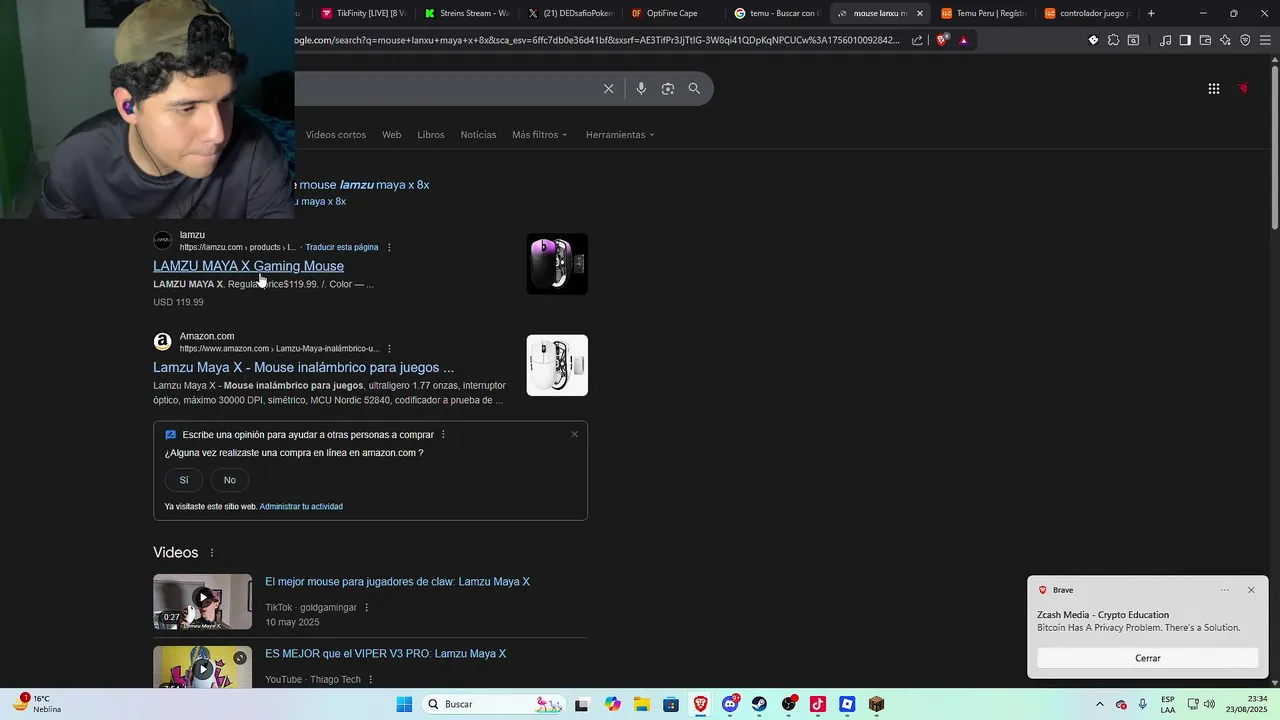1280x720 pixels.
Task: Toggle the browser sidebar panel
Action: click(x=1185, y=40)
